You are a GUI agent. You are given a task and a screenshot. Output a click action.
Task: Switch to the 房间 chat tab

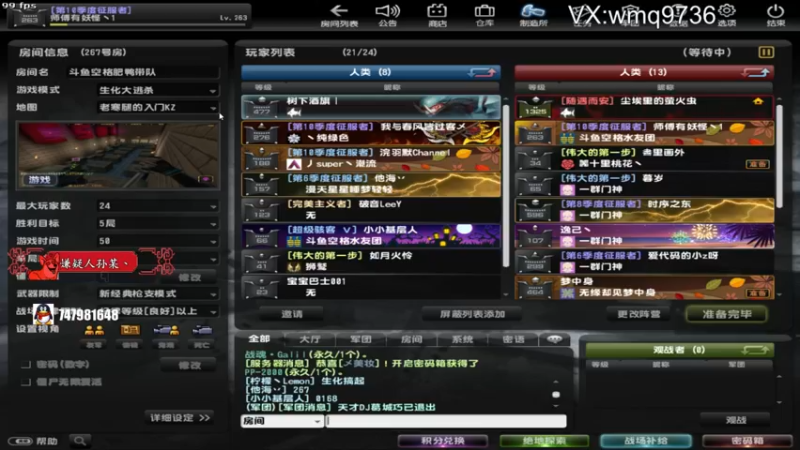click(411, 339)
